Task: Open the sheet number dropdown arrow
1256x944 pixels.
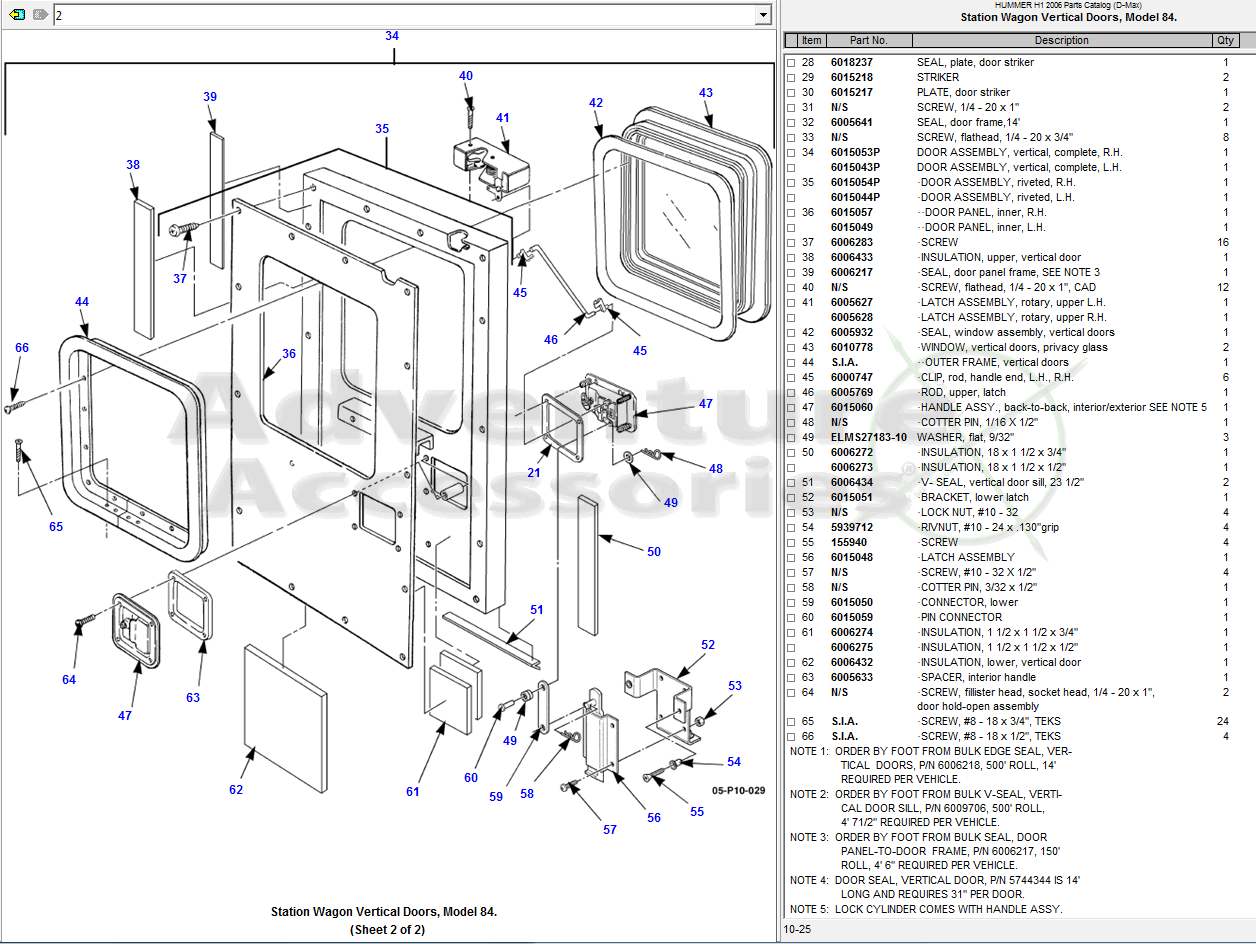Action: pyautogui.click(x=763, y=15)
